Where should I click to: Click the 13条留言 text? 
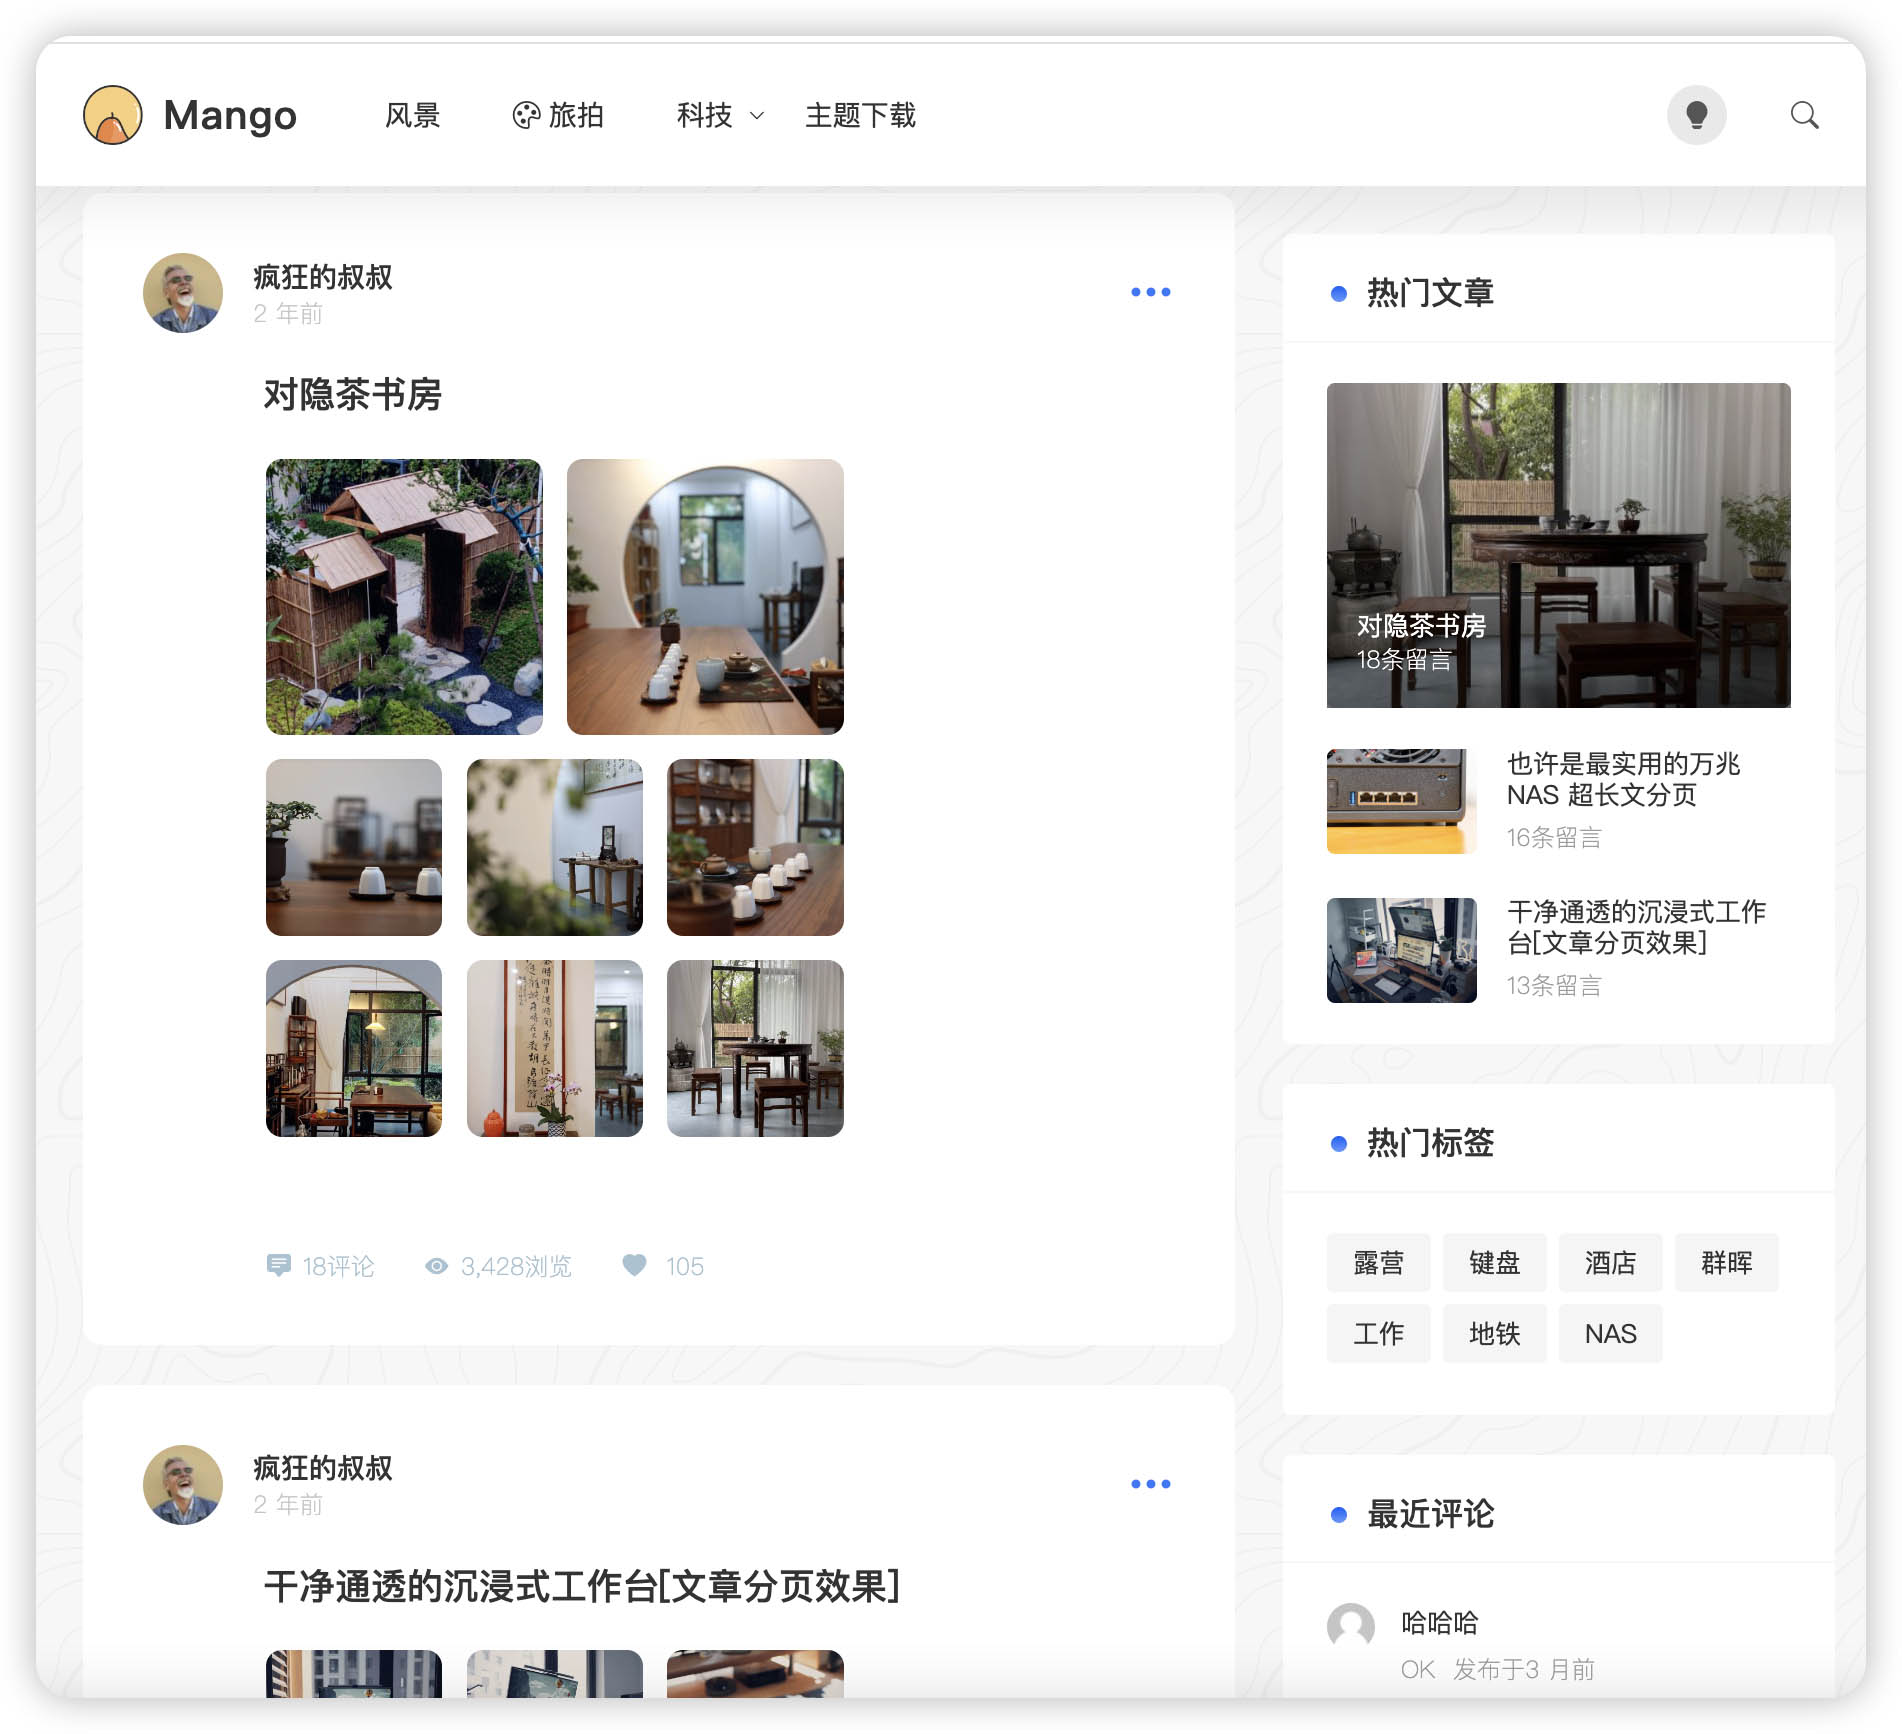click(x=1554, y=986)
